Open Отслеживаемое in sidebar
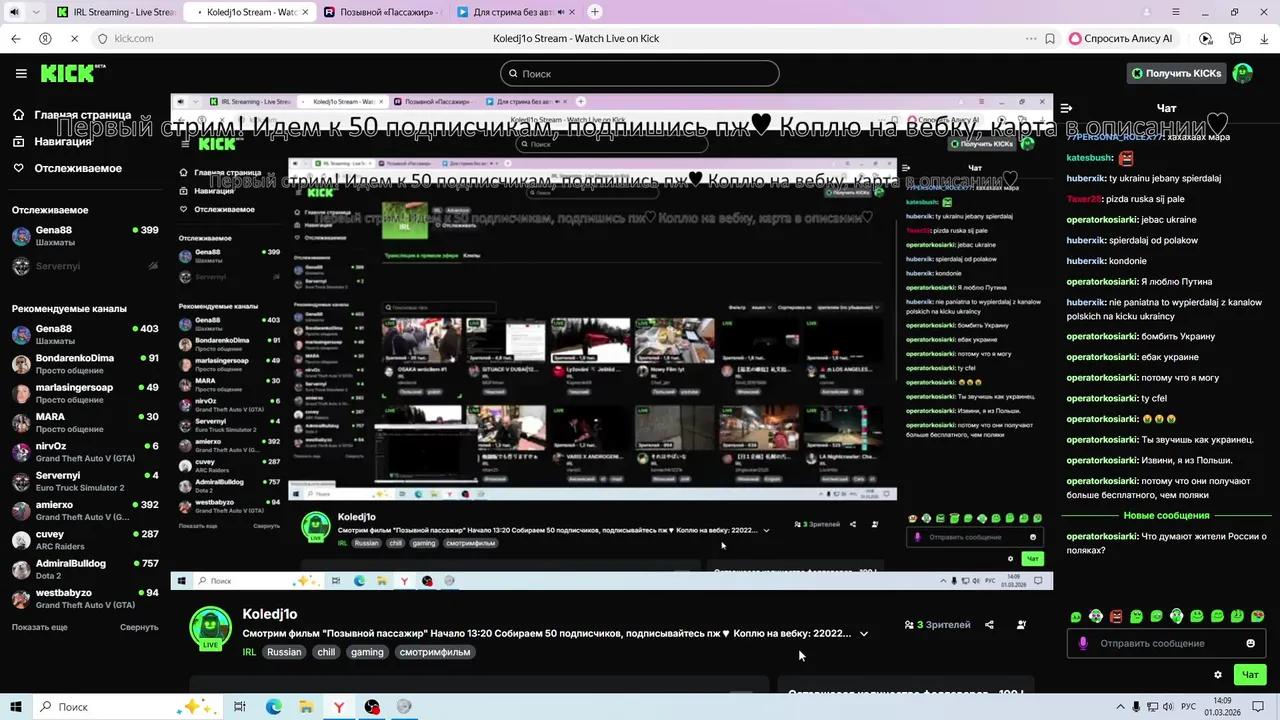 coord(67,168)
